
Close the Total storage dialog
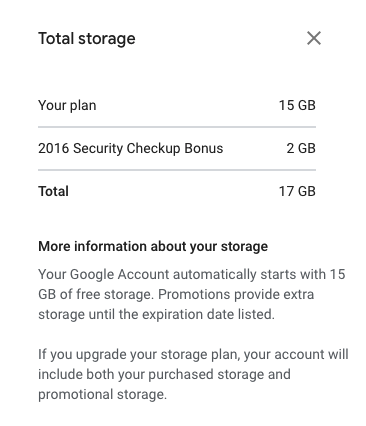[x=314, y=38]
